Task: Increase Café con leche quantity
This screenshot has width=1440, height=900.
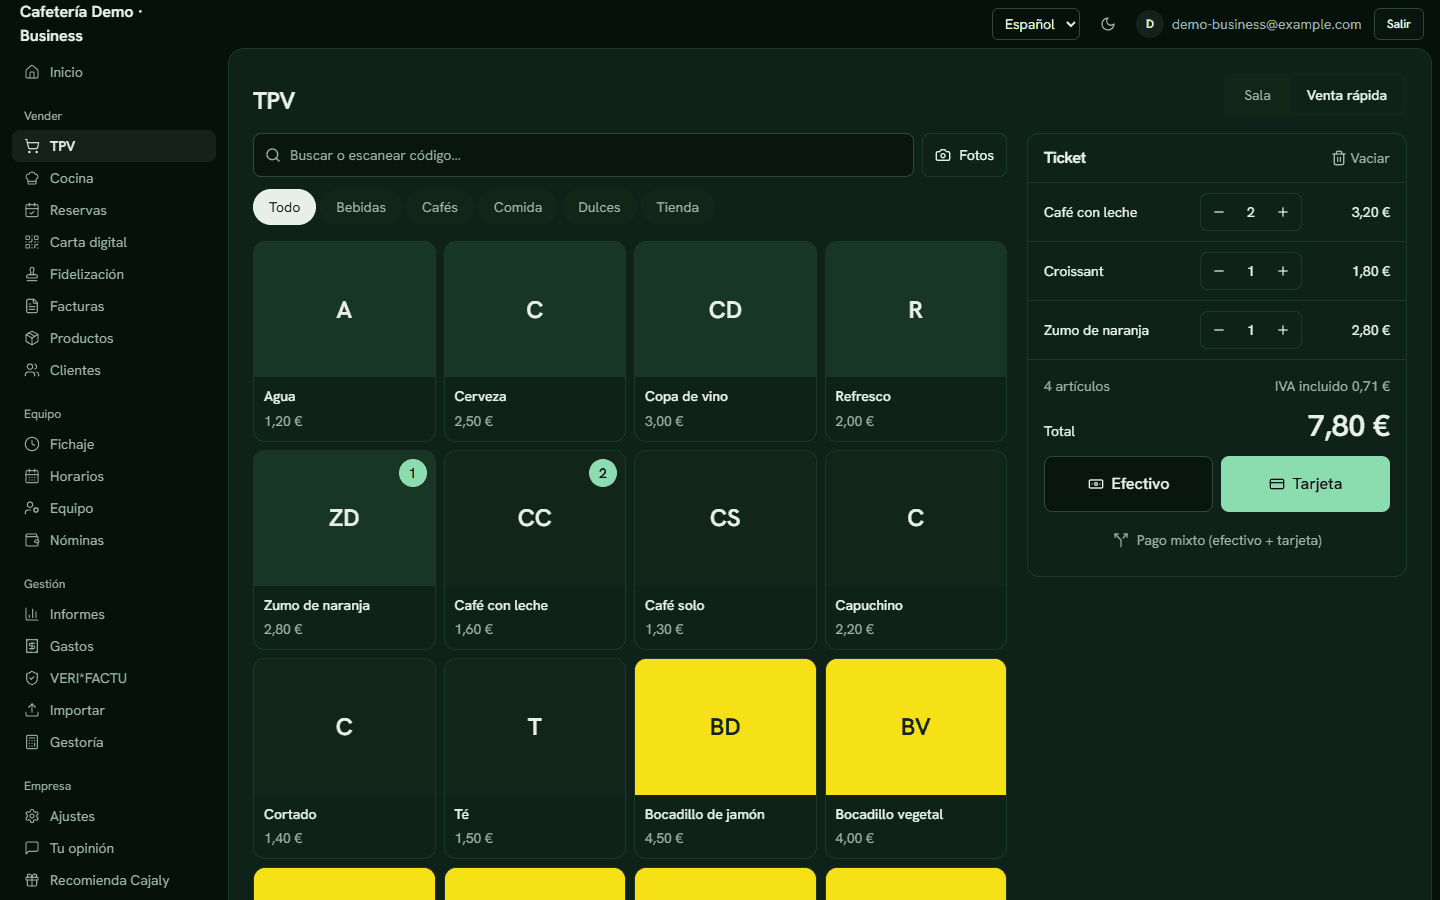Action: coord(1283,212)
